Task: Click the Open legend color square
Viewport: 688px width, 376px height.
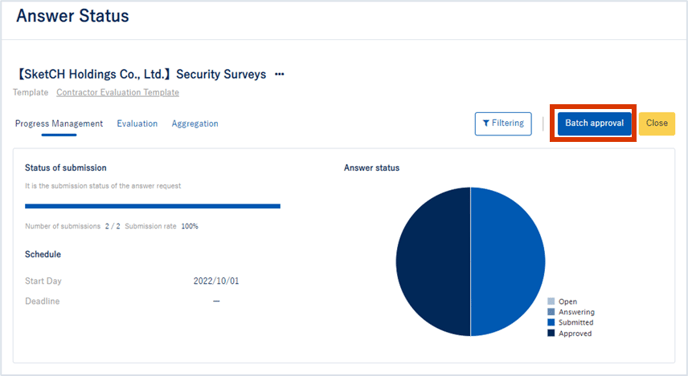Action: point(551,301)
